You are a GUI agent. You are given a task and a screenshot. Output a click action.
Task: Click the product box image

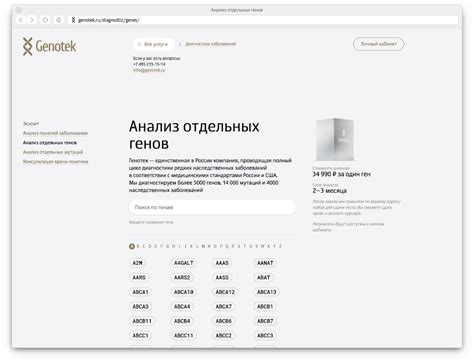point(334,139)
